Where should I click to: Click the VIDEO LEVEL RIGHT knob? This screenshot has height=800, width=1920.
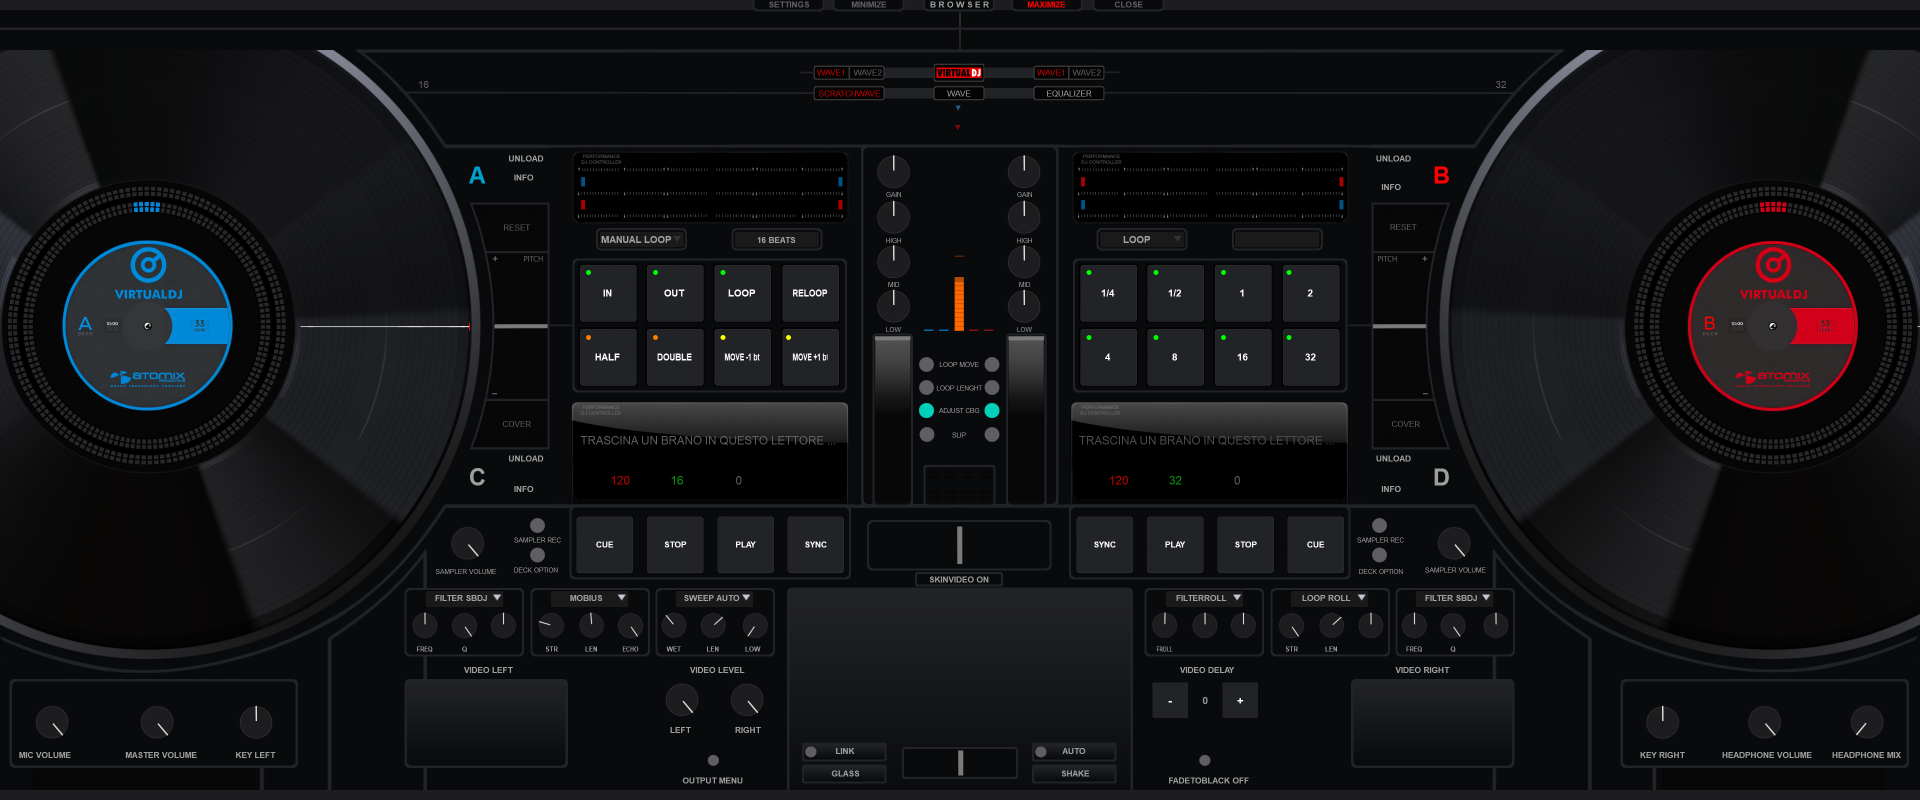pyautogui.click(x=747, y=700)
